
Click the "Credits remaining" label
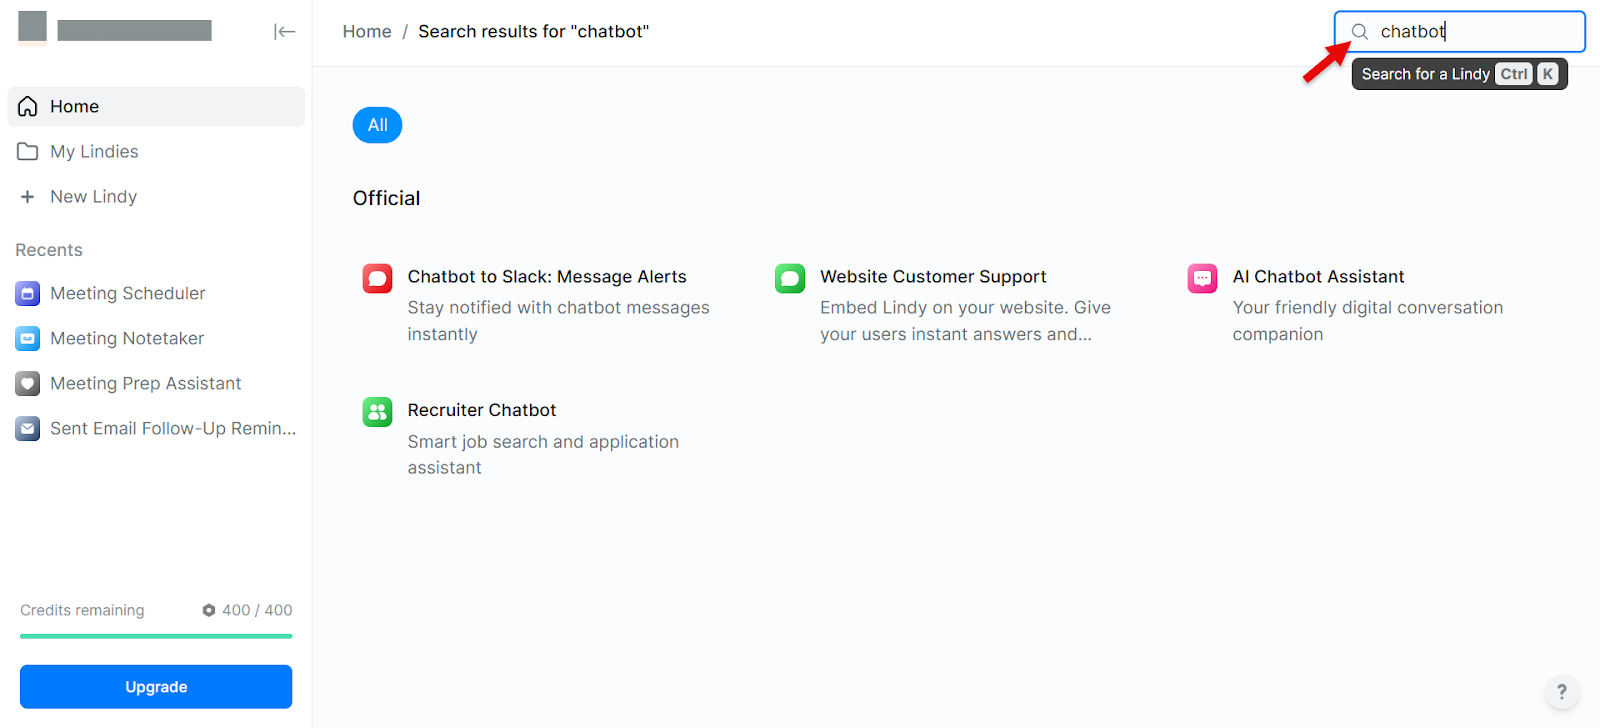82,610
